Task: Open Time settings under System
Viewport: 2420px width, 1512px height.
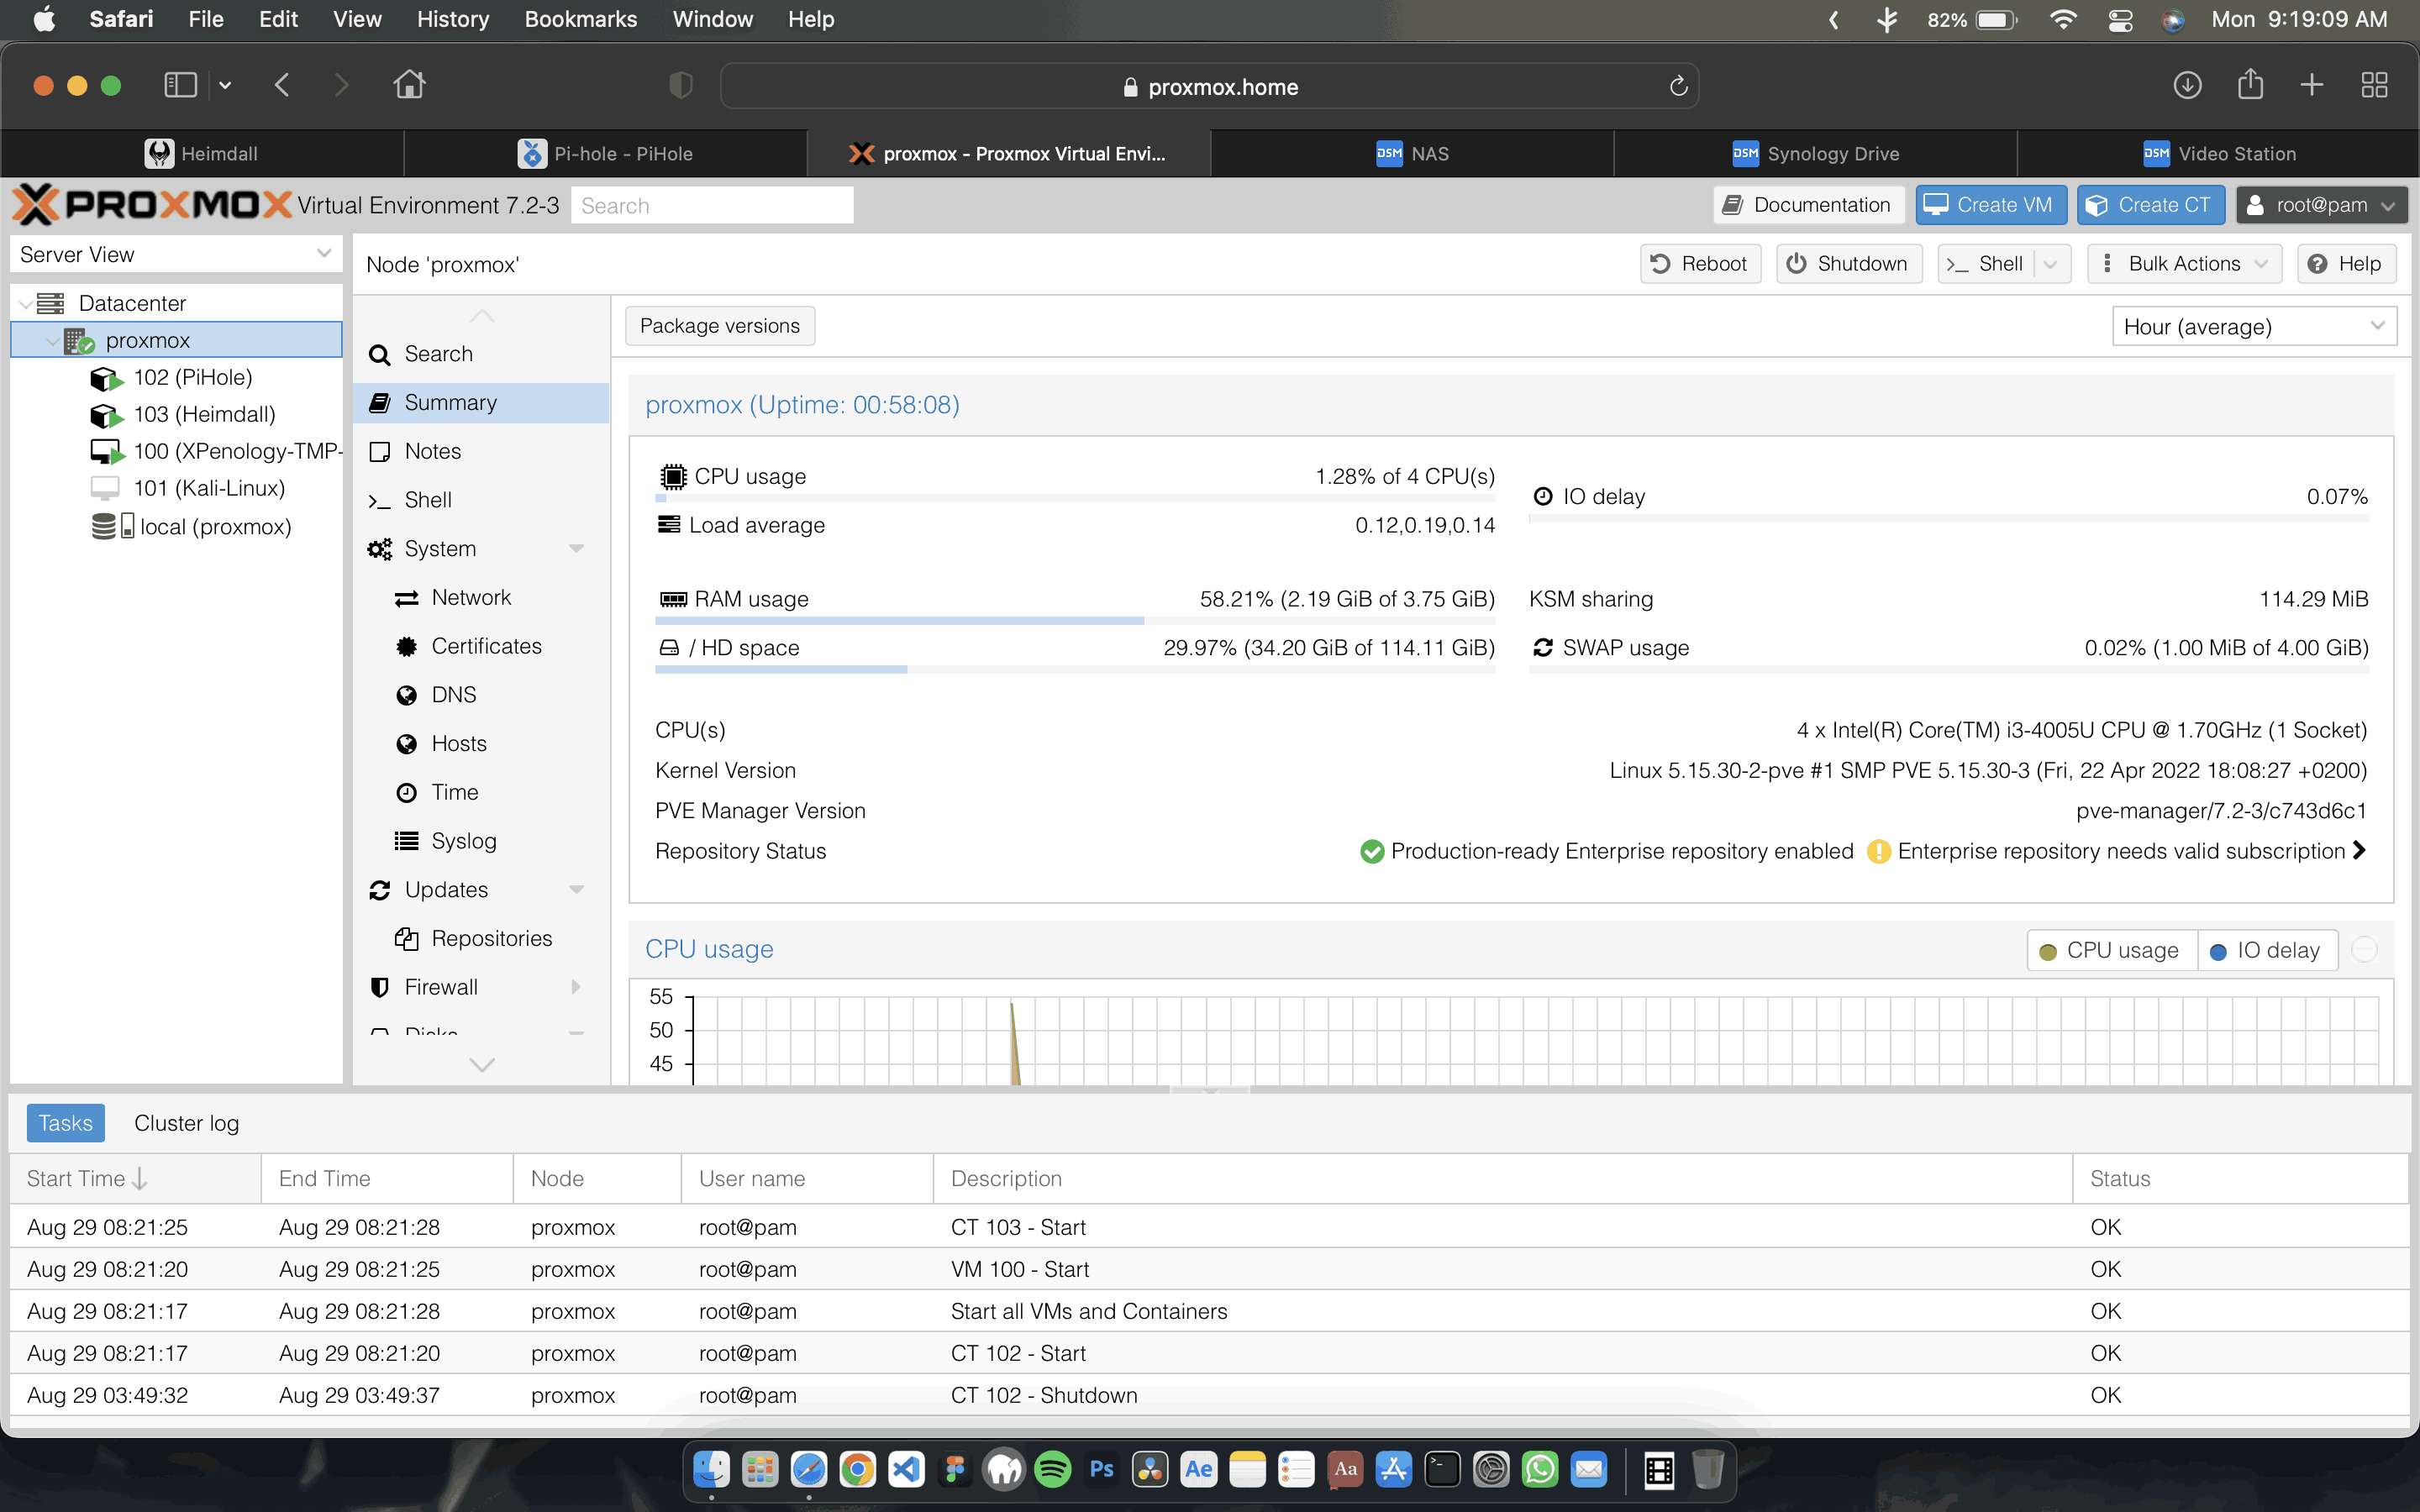Action: click(454, 793)
